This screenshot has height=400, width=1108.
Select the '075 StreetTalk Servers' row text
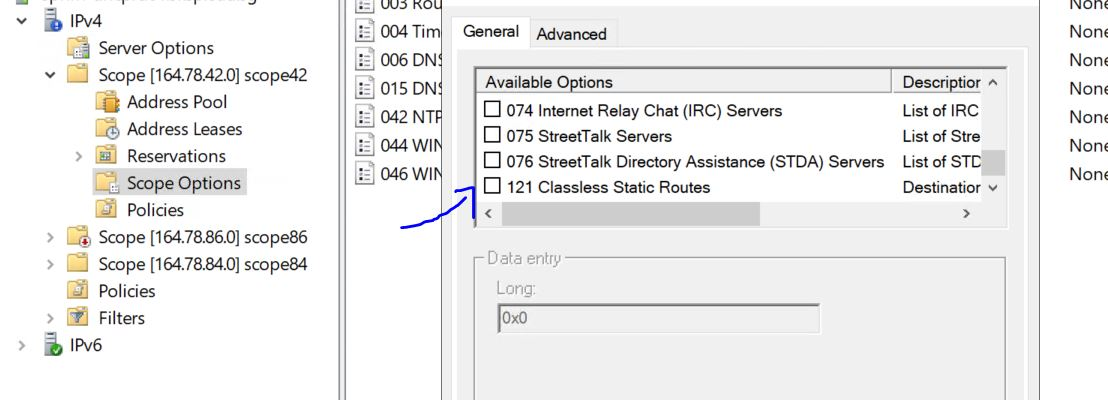click(589, 136)
